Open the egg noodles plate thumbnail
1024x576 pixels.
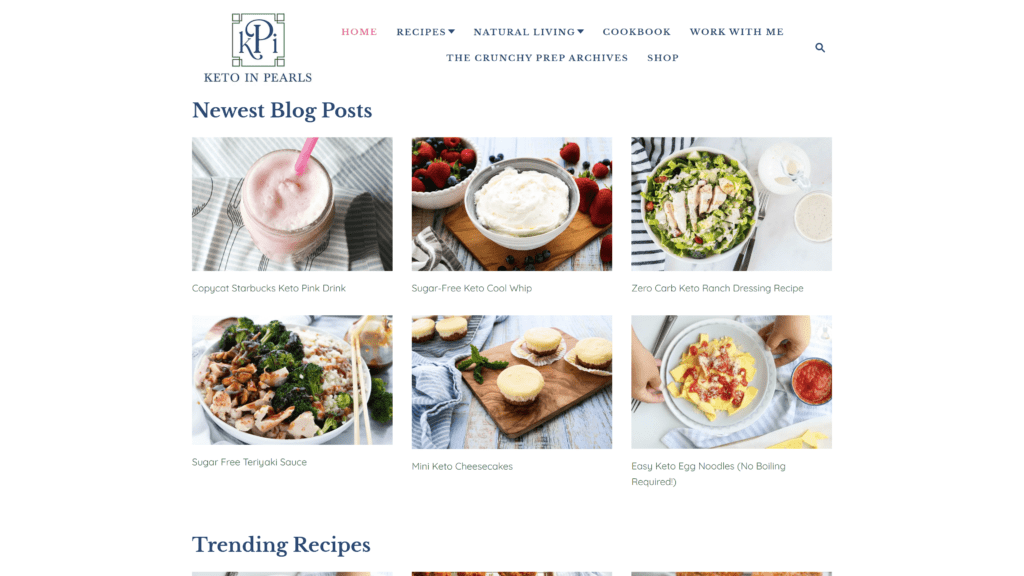pyautogui.click(x=731, y=382)
